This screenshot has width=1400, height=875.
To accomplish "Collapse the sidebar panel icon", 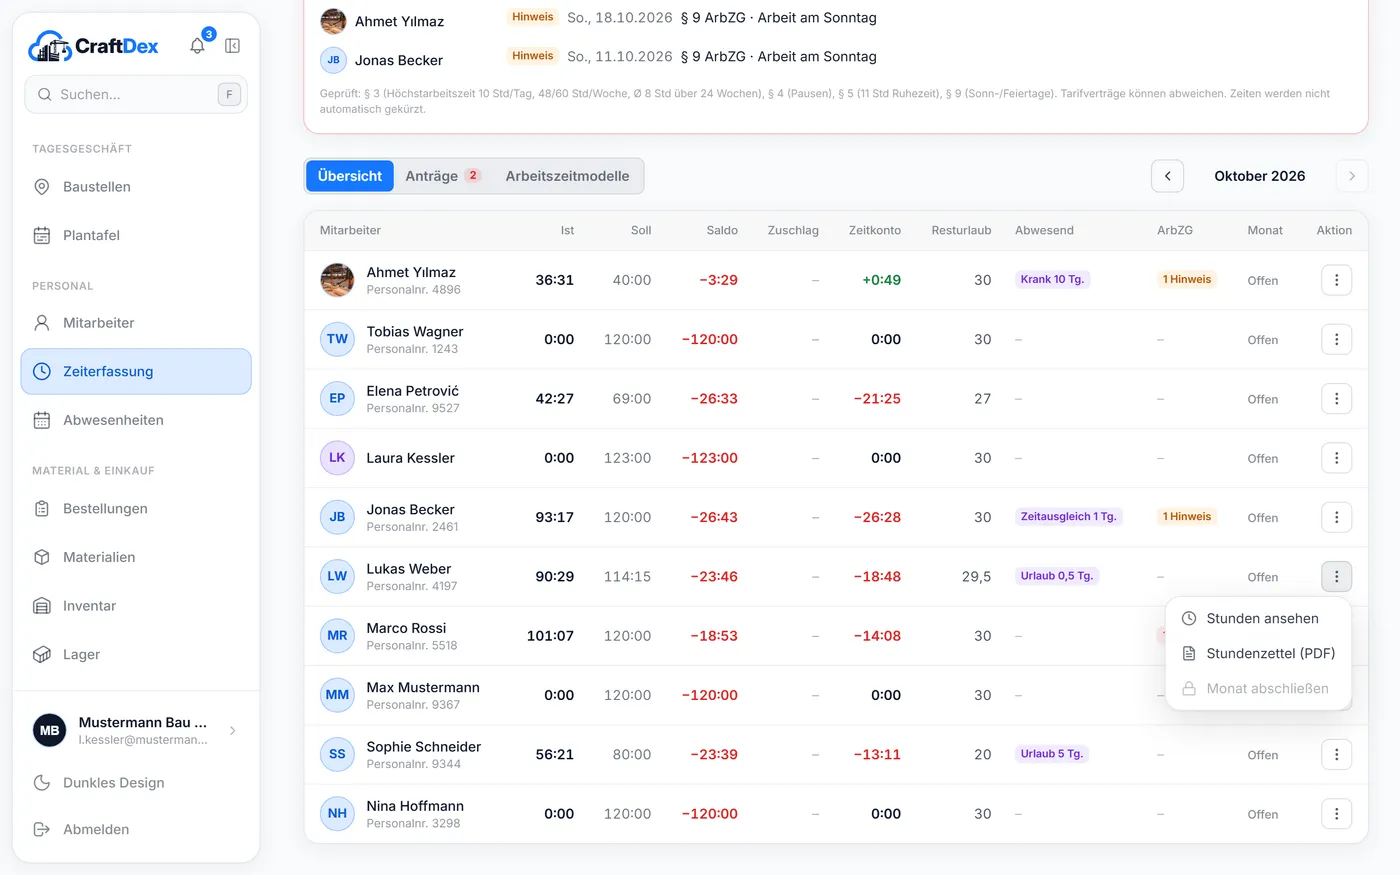I will click(x=232, y=46).
